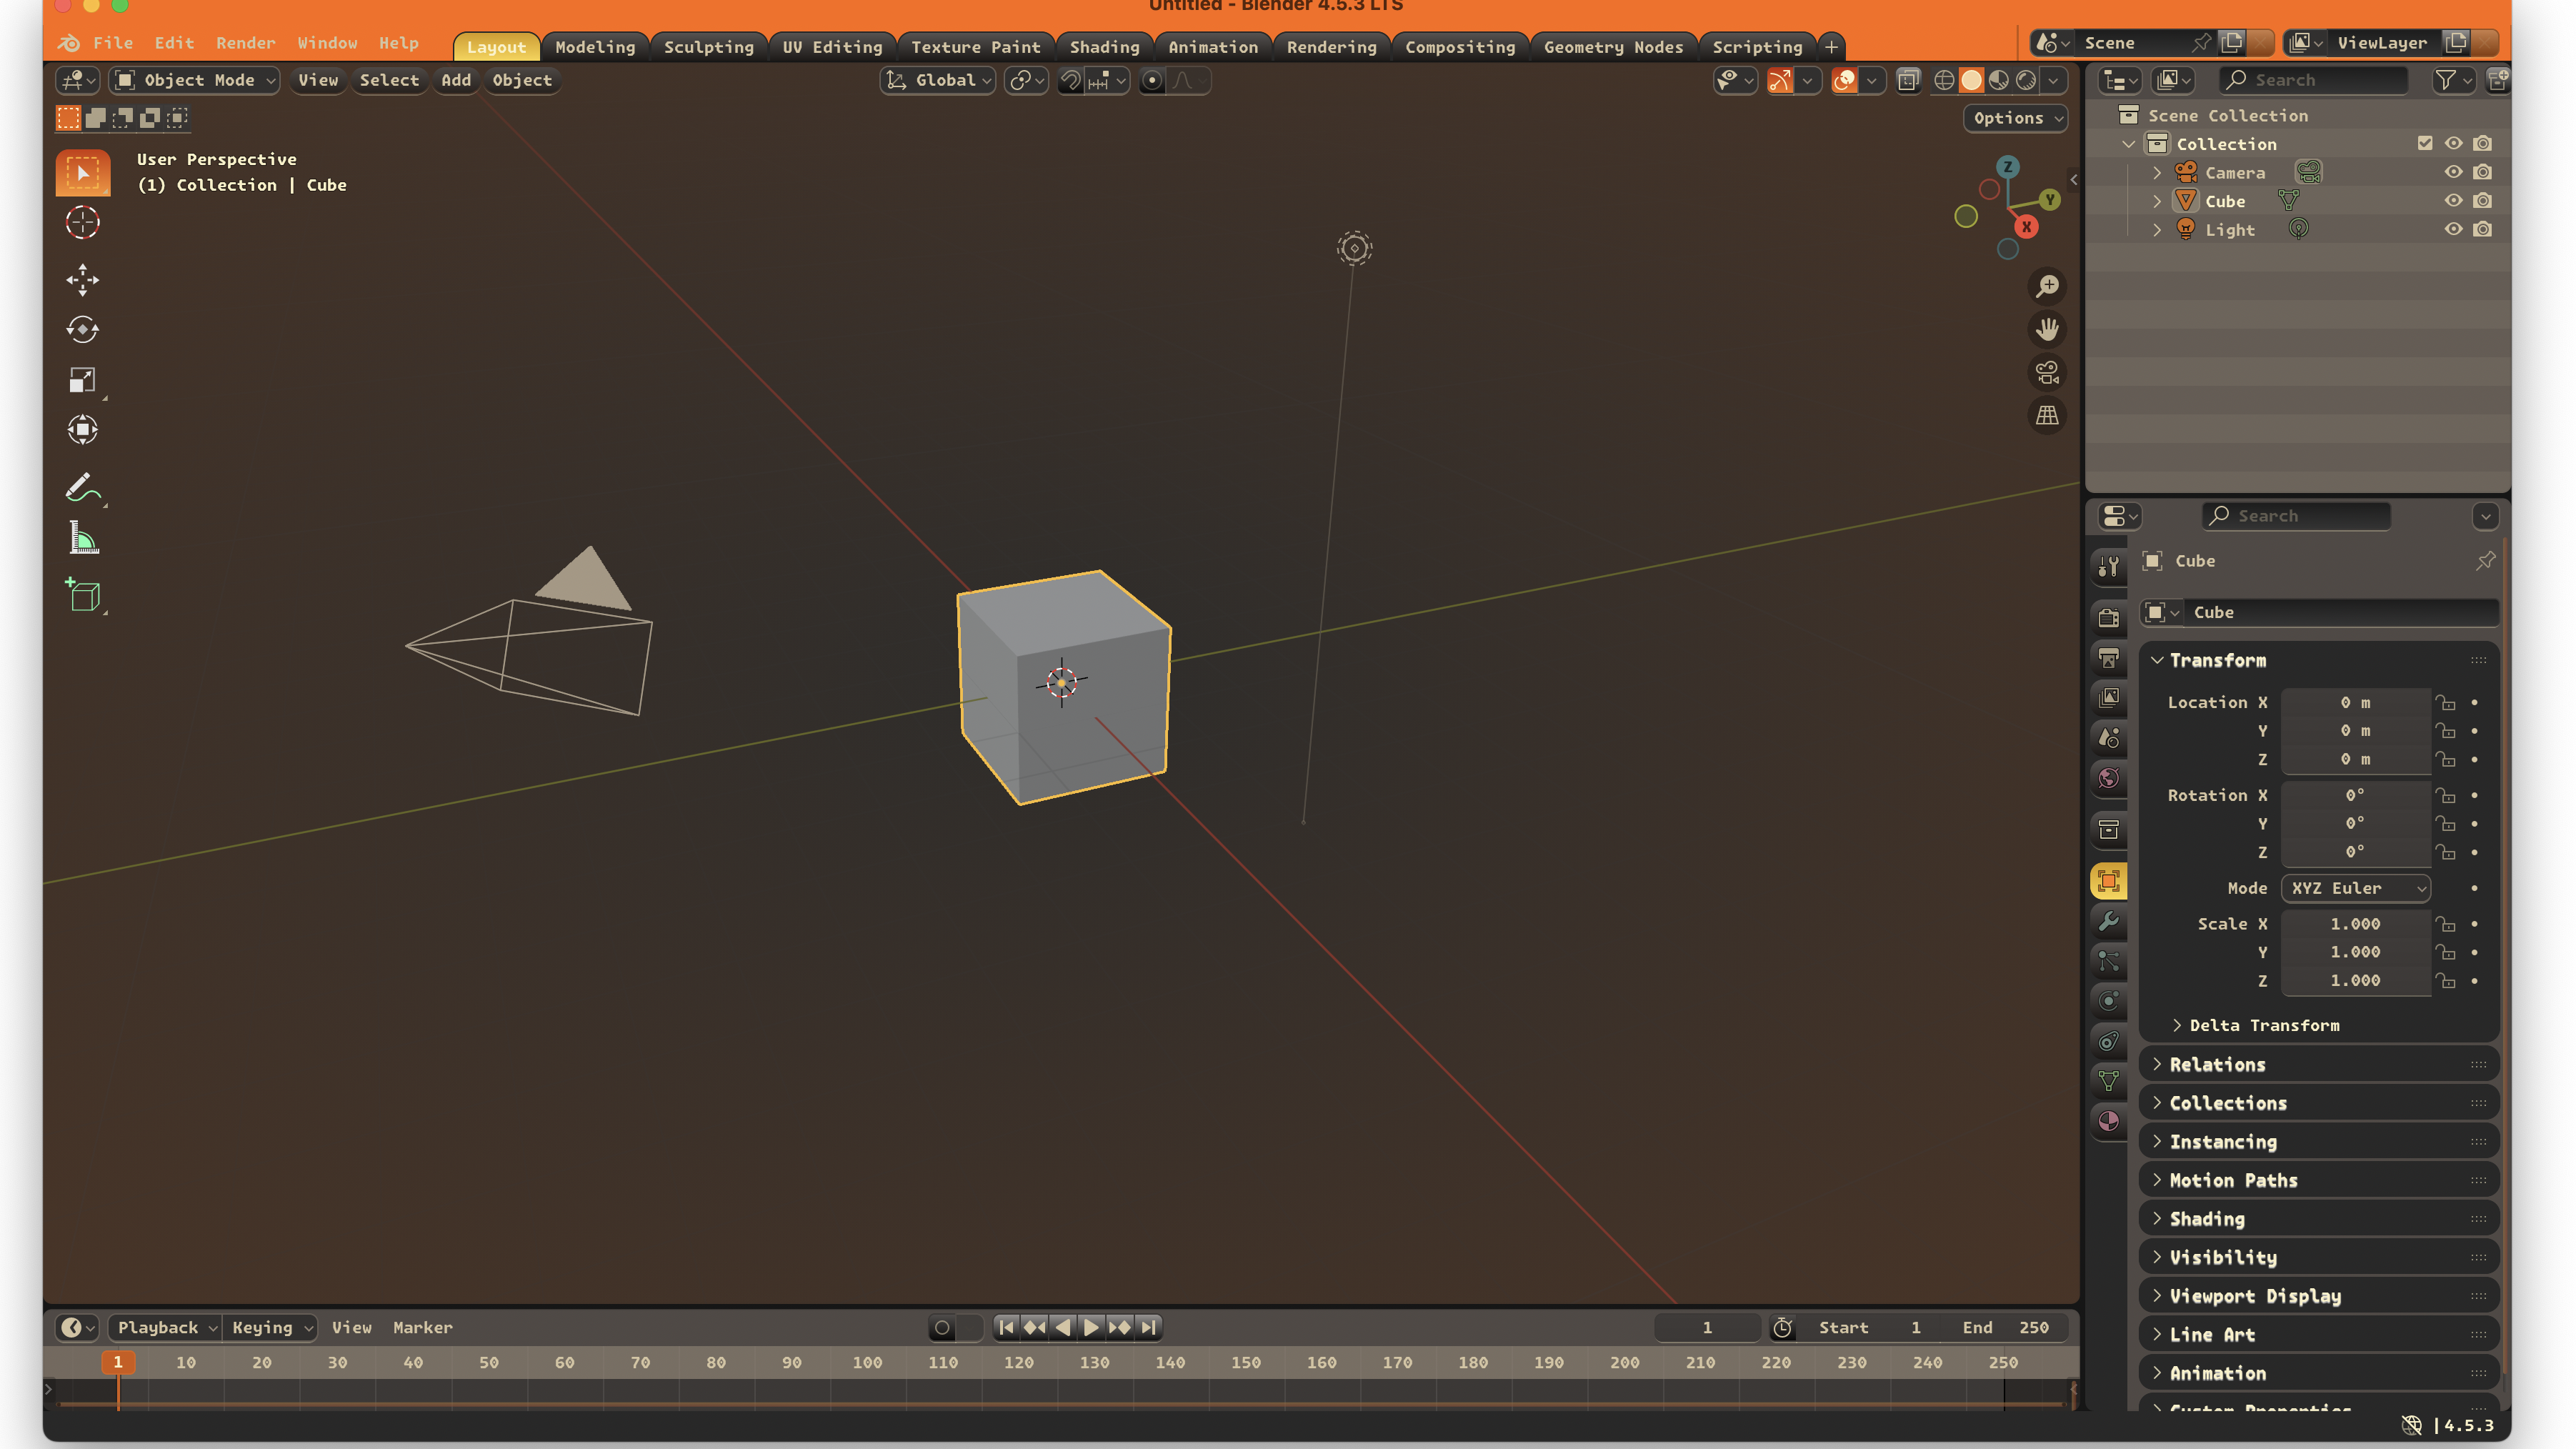Pick the Measure tool
2576x1449 pixels.
82,539
